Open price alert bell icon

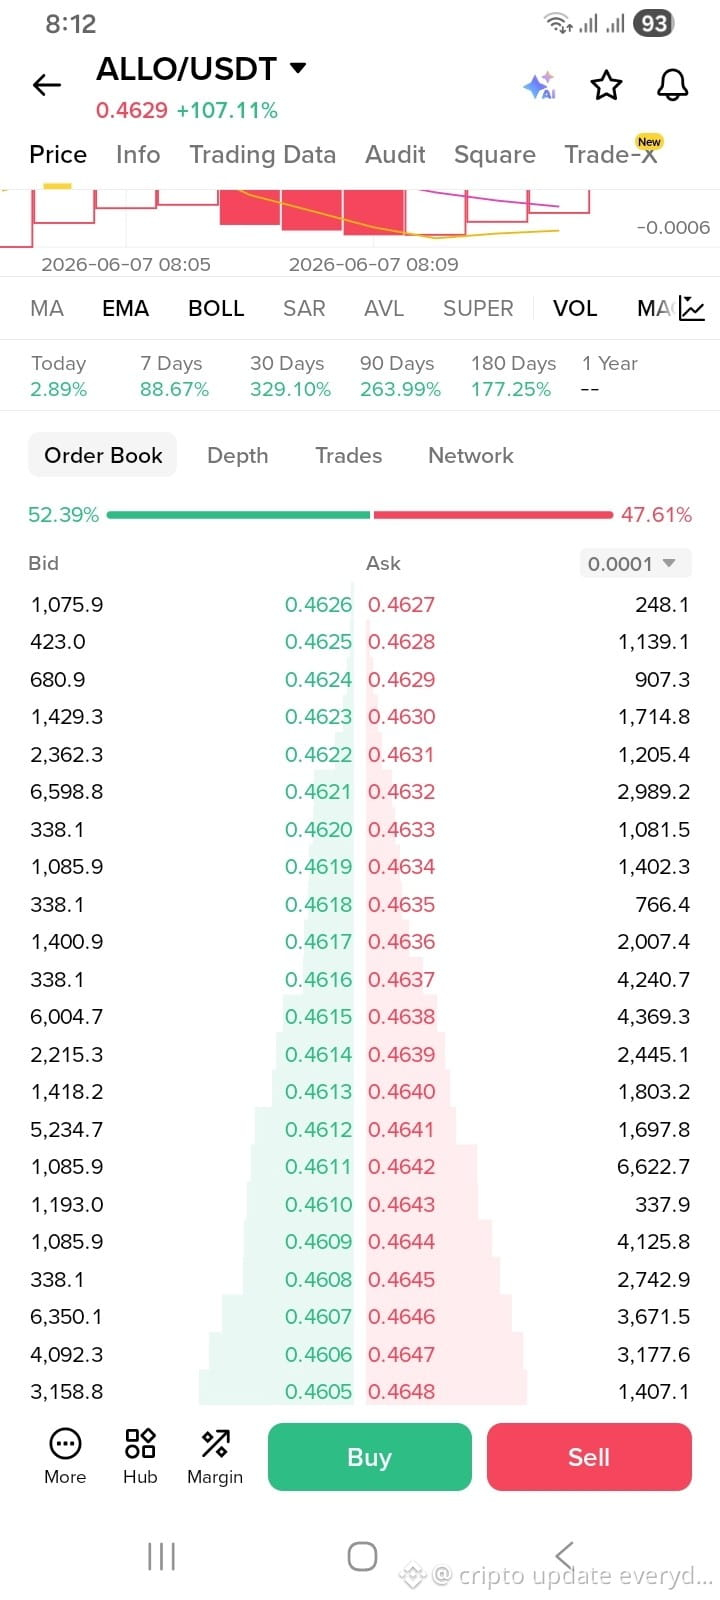point(672,86)
